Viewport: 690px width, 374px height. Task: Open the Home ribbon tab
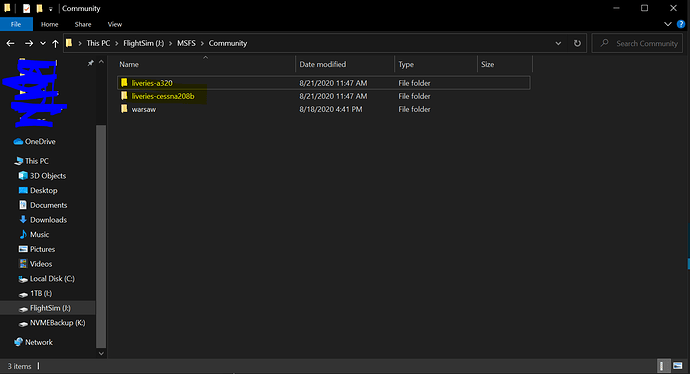(49, 24)
